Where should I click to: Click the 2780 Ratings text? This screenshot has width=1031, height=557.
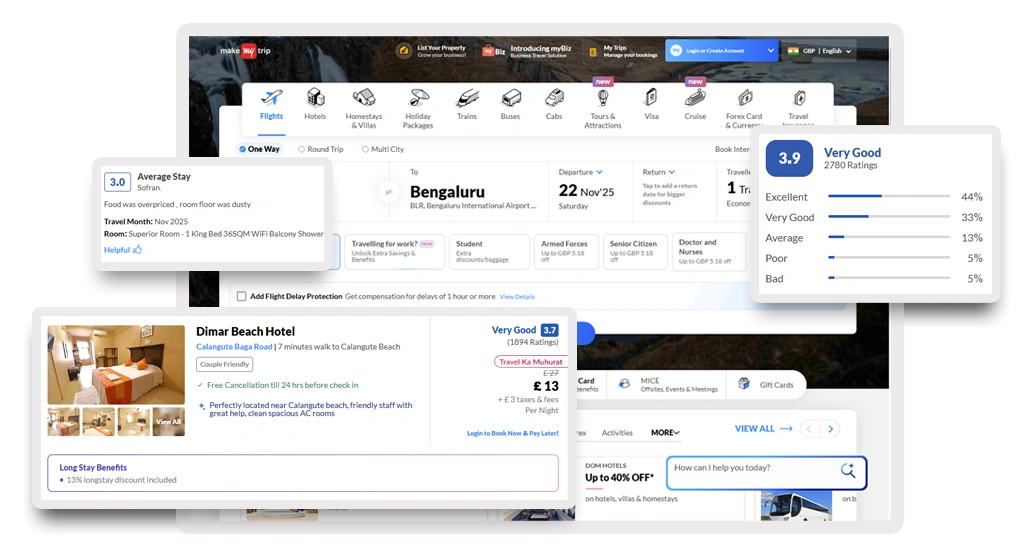coord(850,165)
